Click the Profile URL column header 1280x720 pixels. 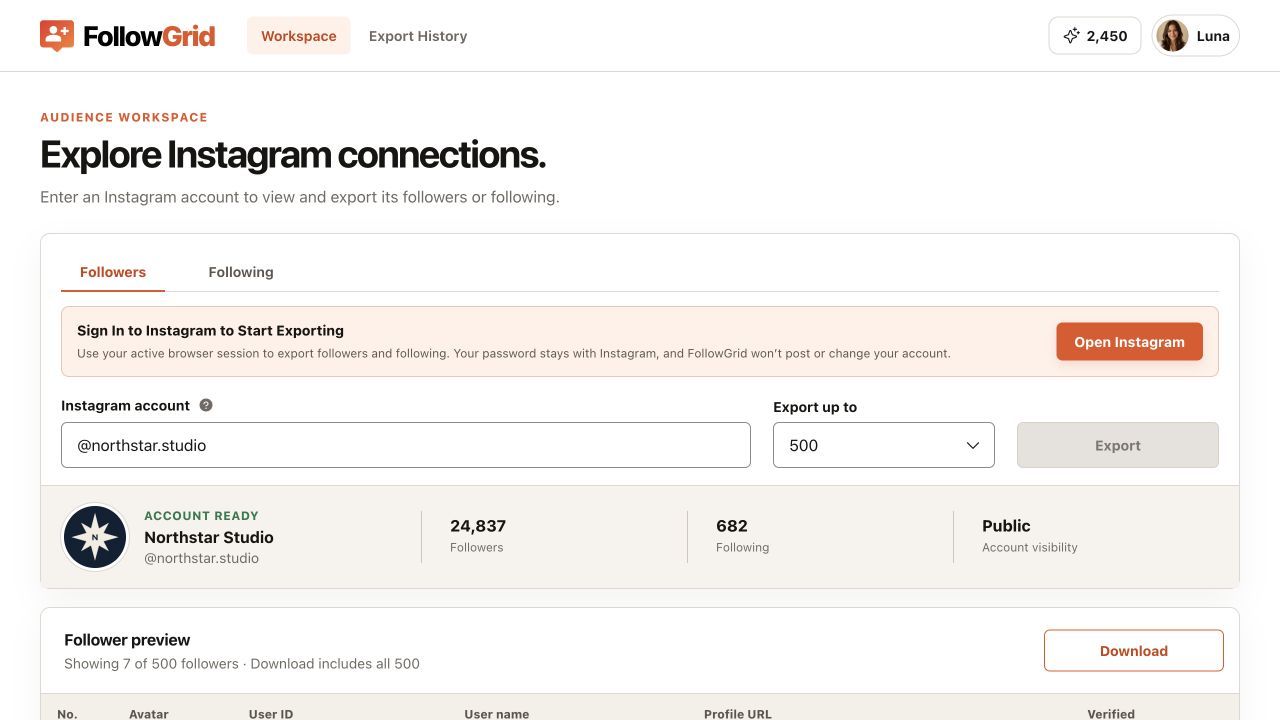[738, 714]
